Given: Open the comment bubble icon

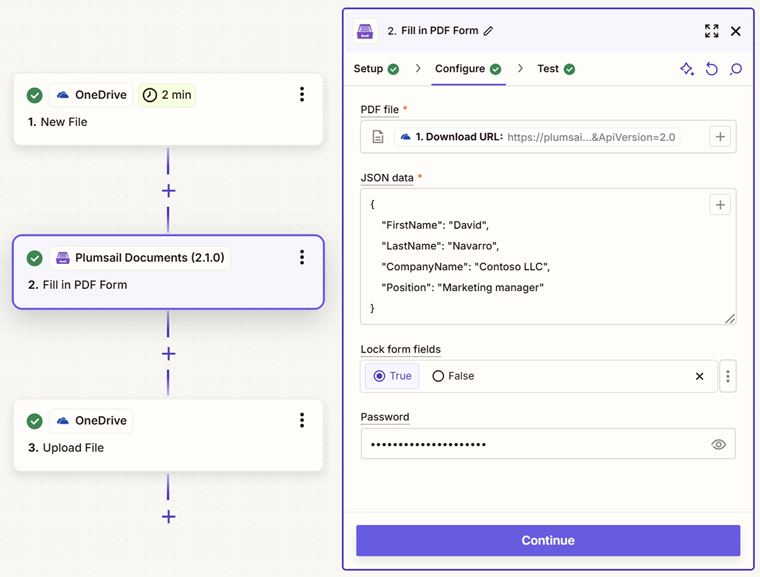Looking at the screenshot, I should (736, 69).
